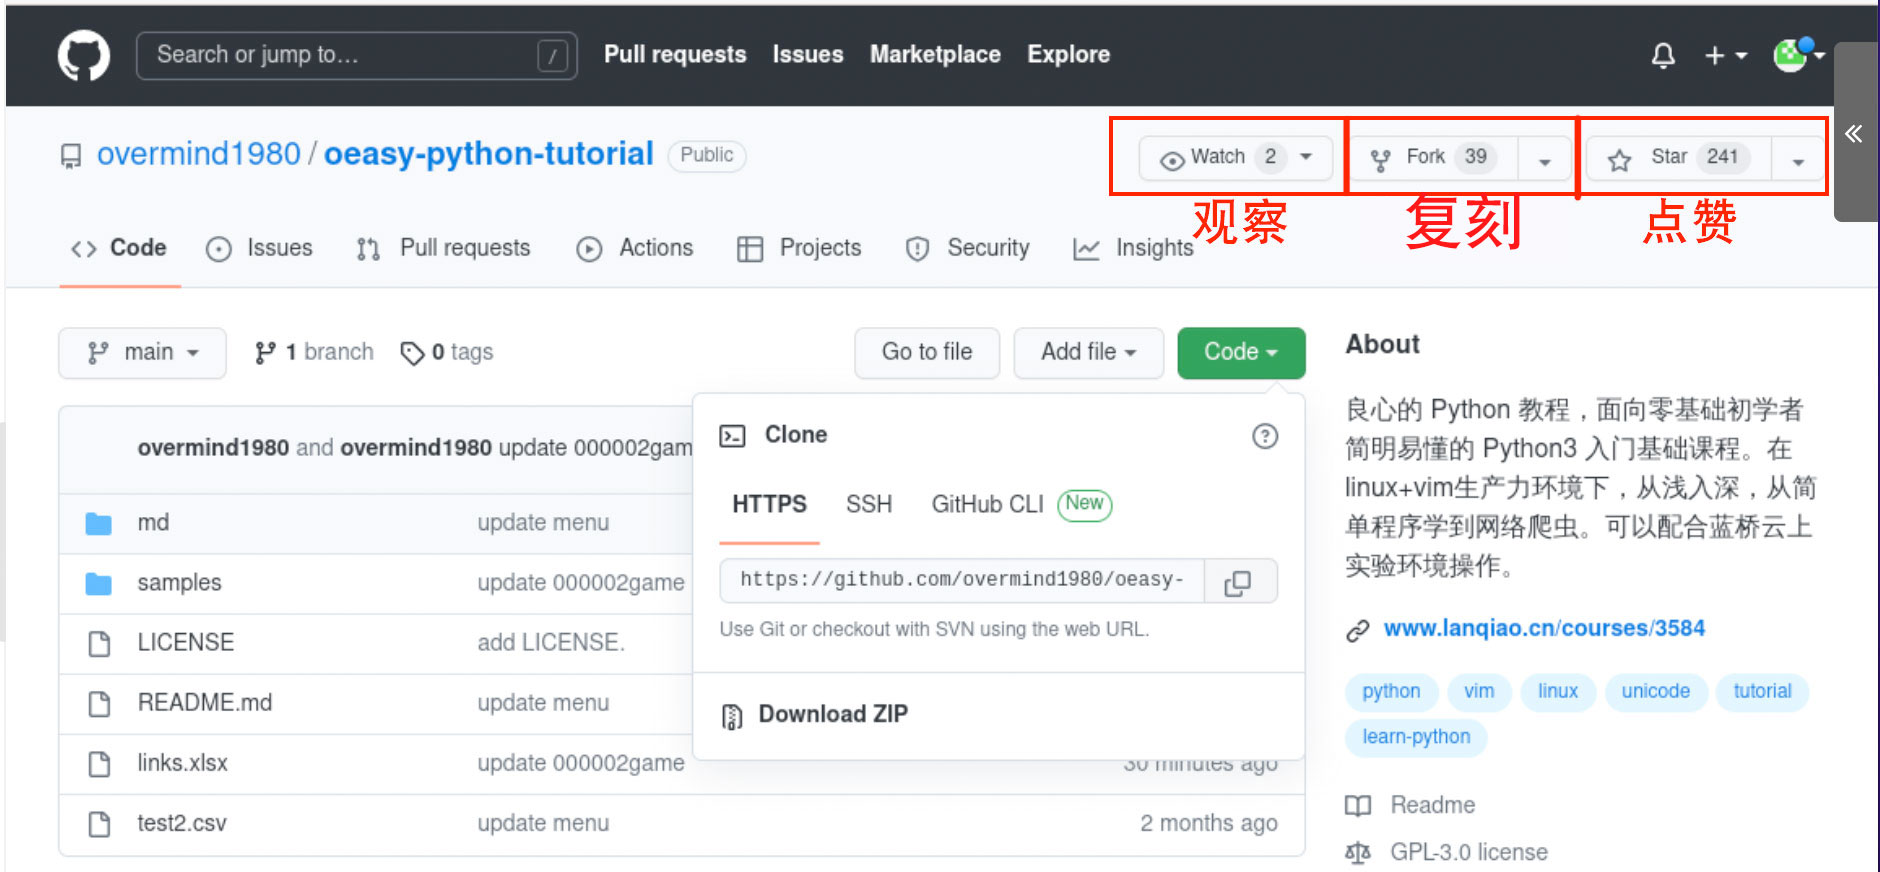
Task: Expand the Star lists dropdown arrow
Action: (1798, 159)
